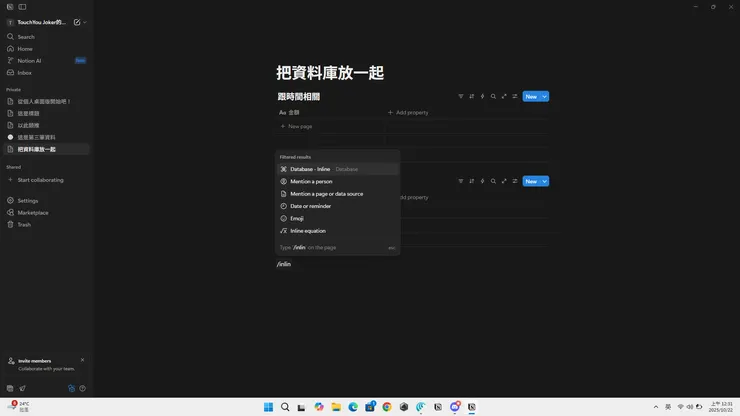The width and height of the screenshot is (740, 416).
Task: Open Windows Start menu
Action: pos(269,407)
